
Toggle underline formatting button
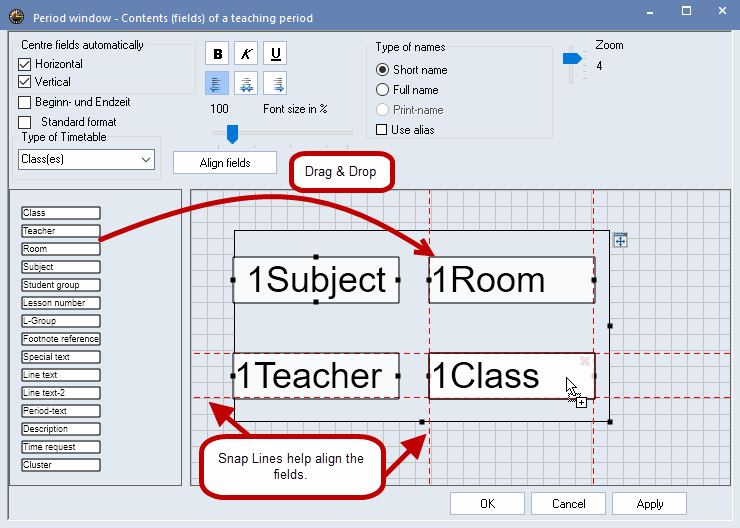(275, 53)
